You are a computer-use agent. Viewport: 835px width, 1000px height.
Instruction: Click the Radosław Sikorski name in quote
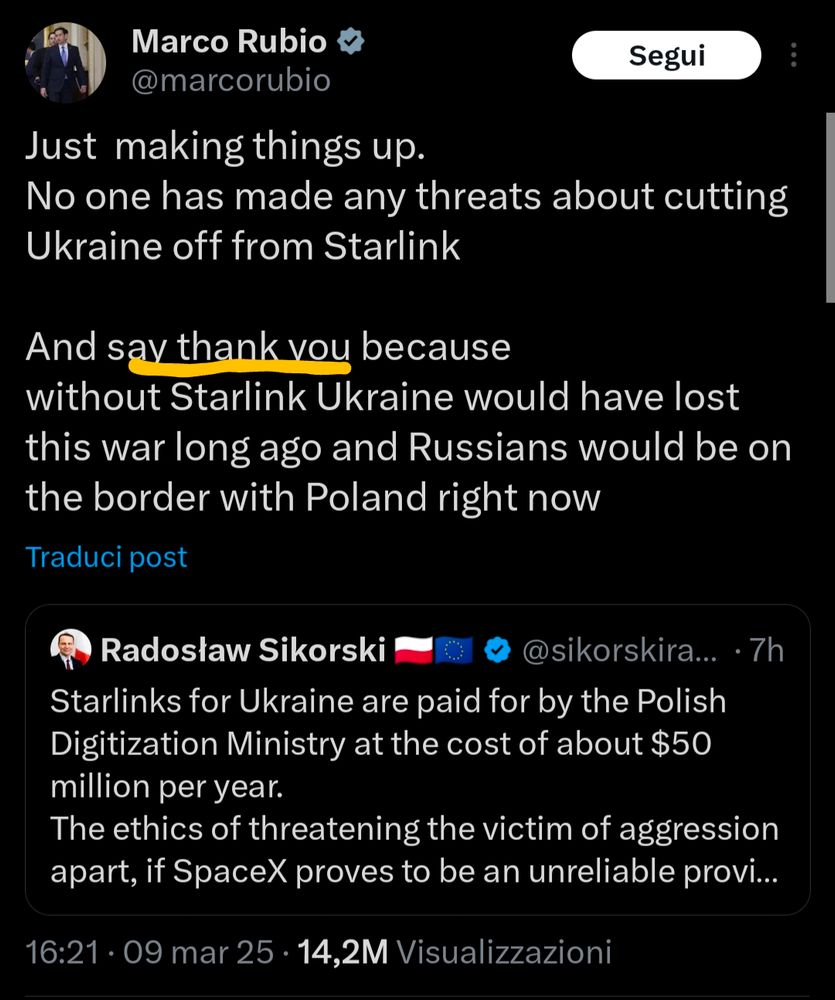click(x=244, y=651)
